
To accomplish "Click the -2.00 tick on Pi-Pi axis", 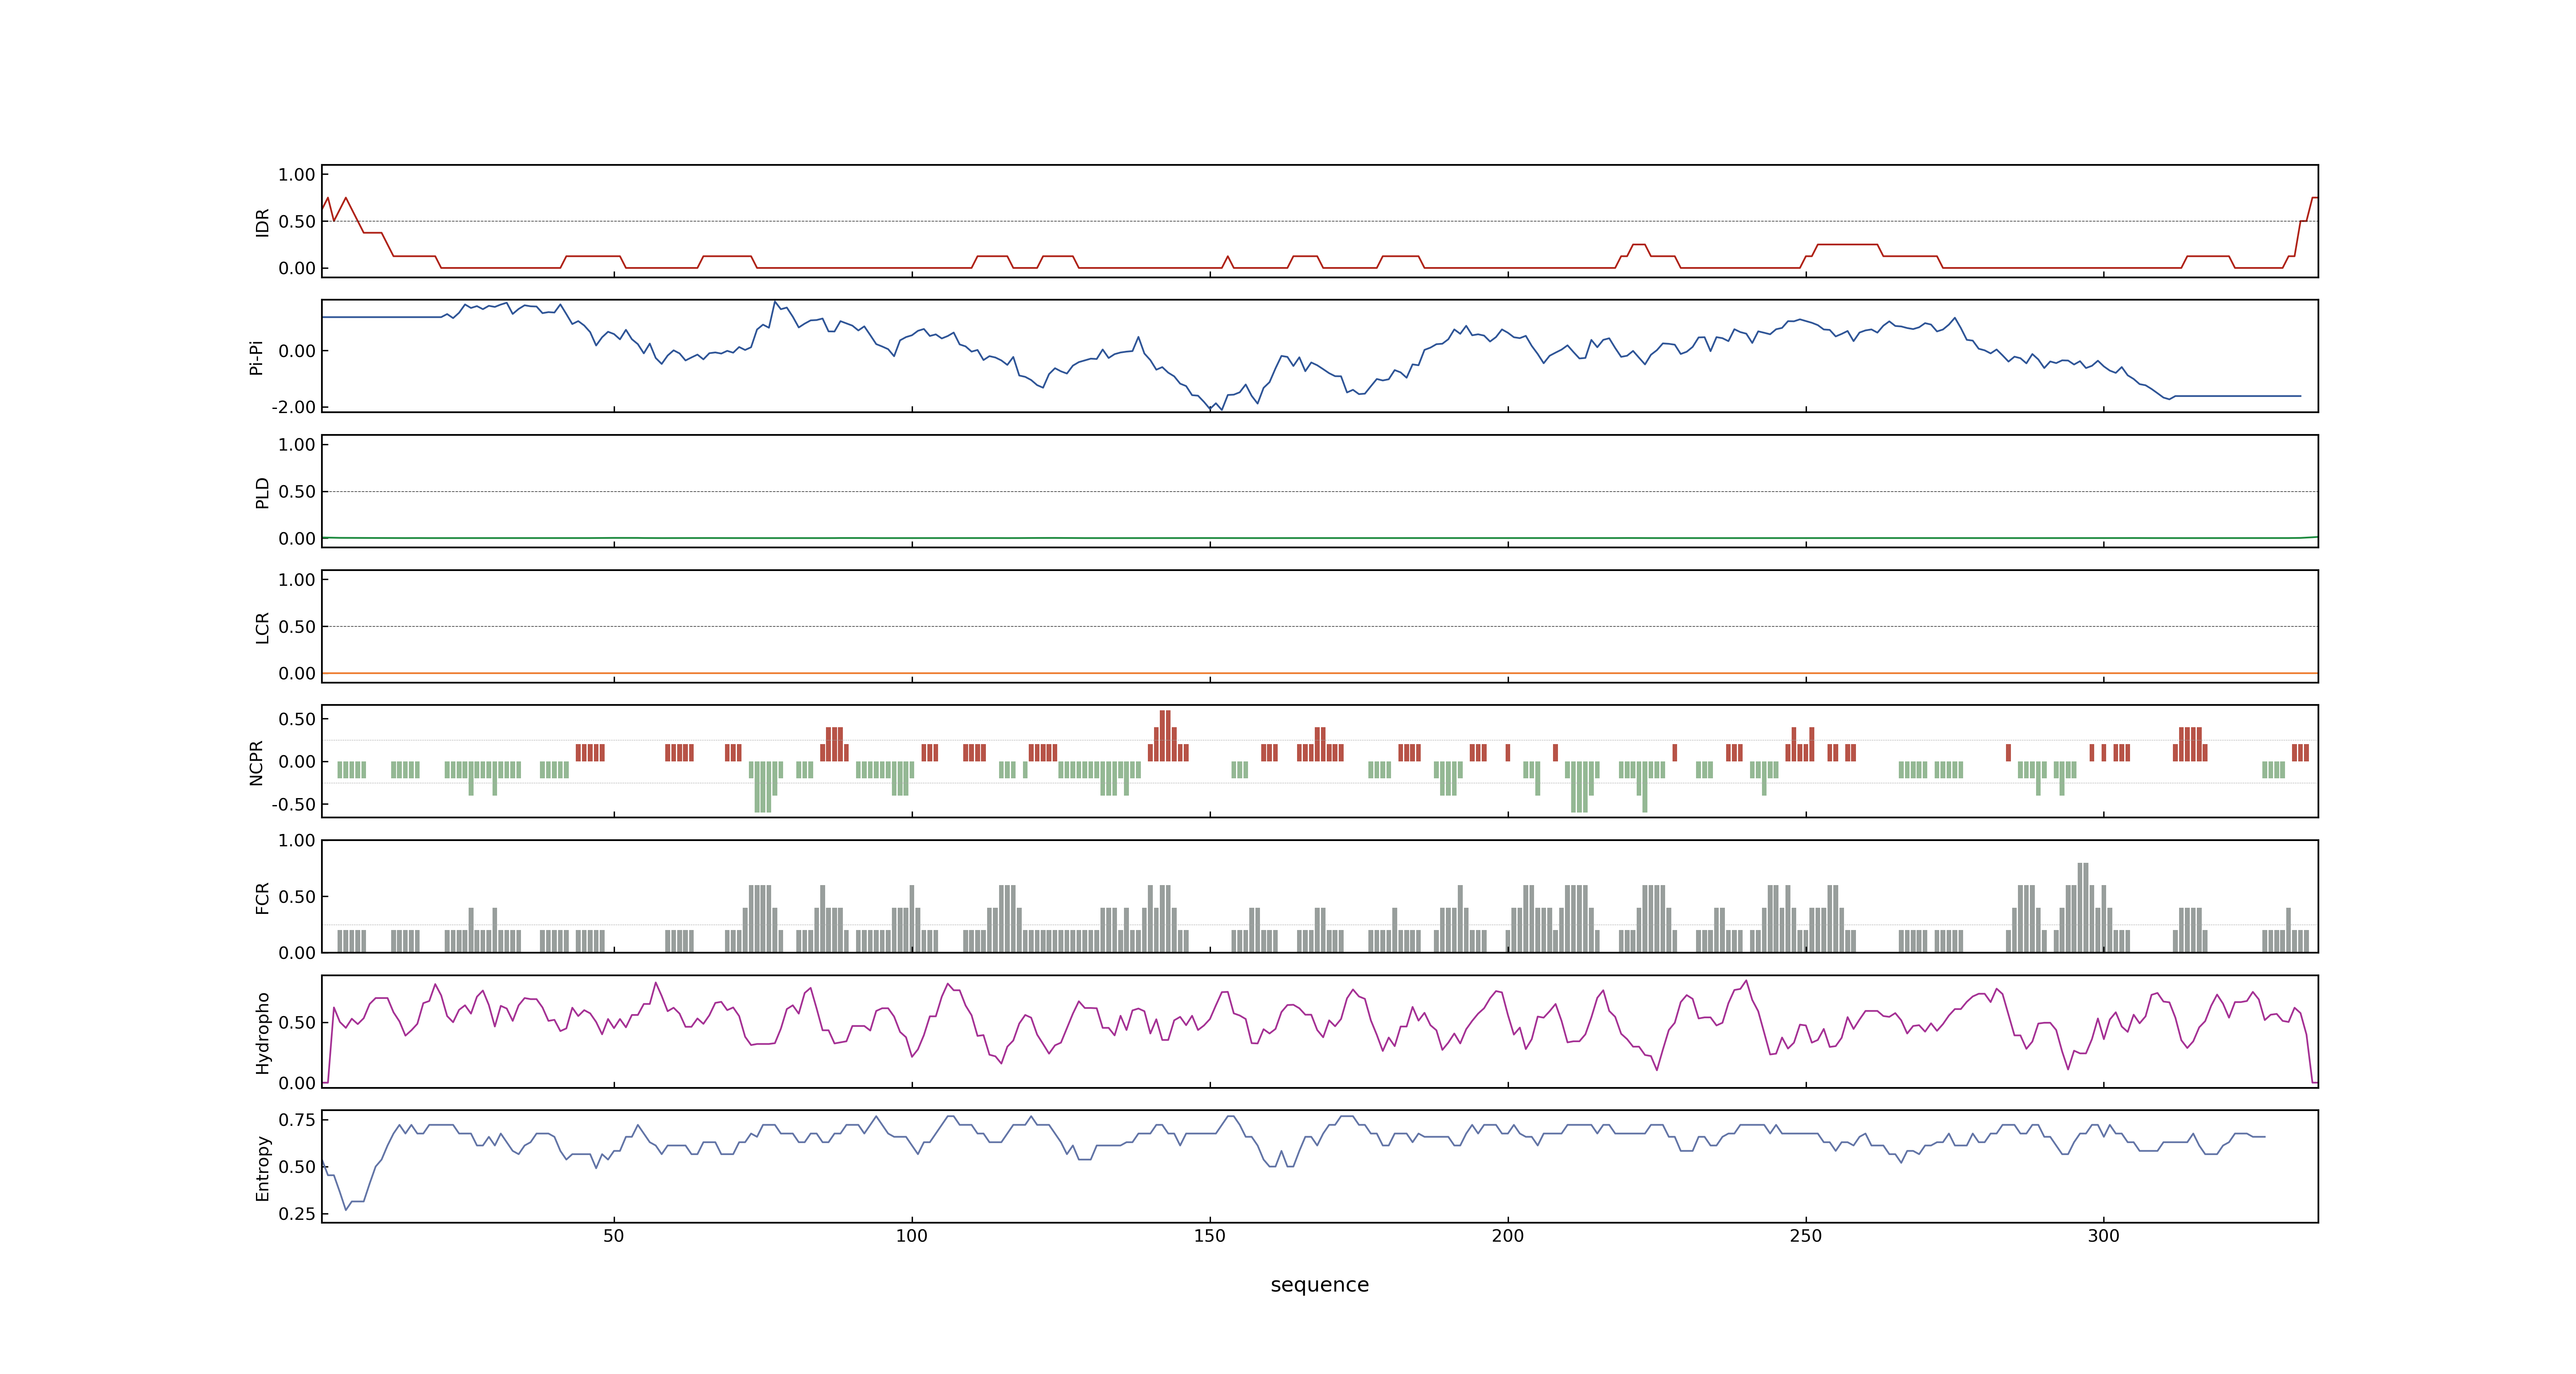I will tap(293, 407).
